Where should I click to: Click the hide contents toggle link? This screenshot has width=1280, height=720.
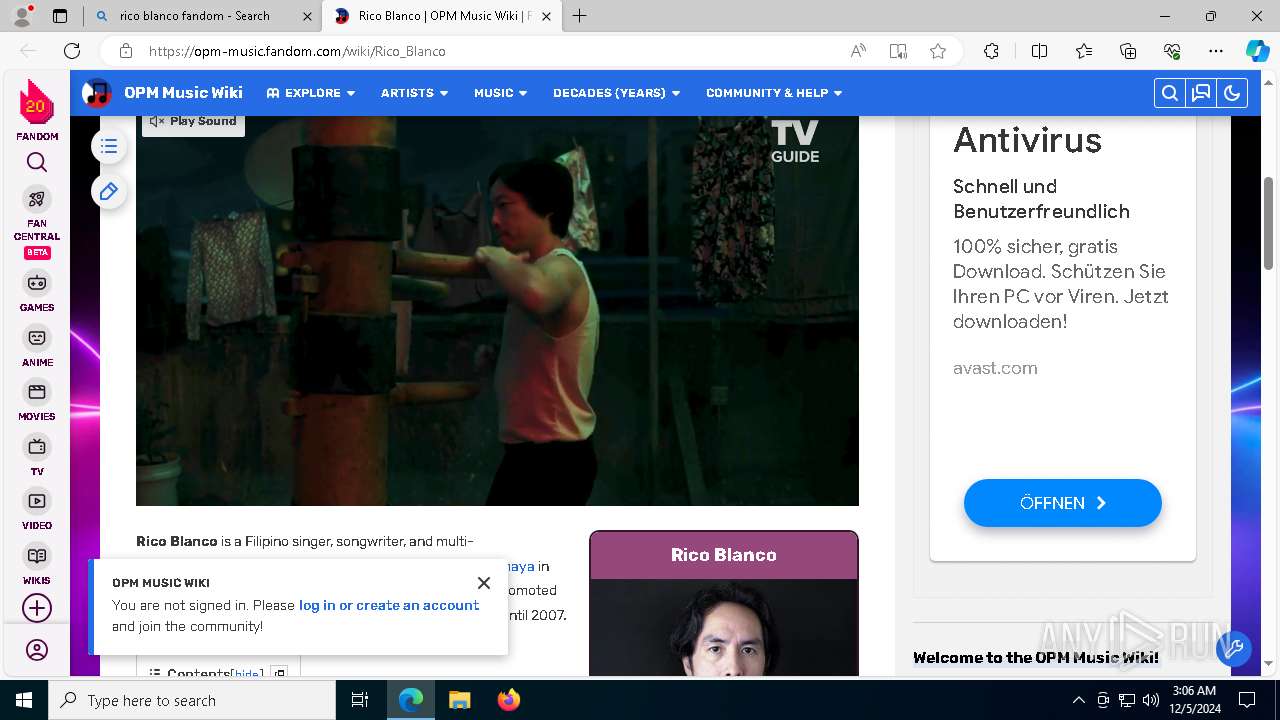248,674
